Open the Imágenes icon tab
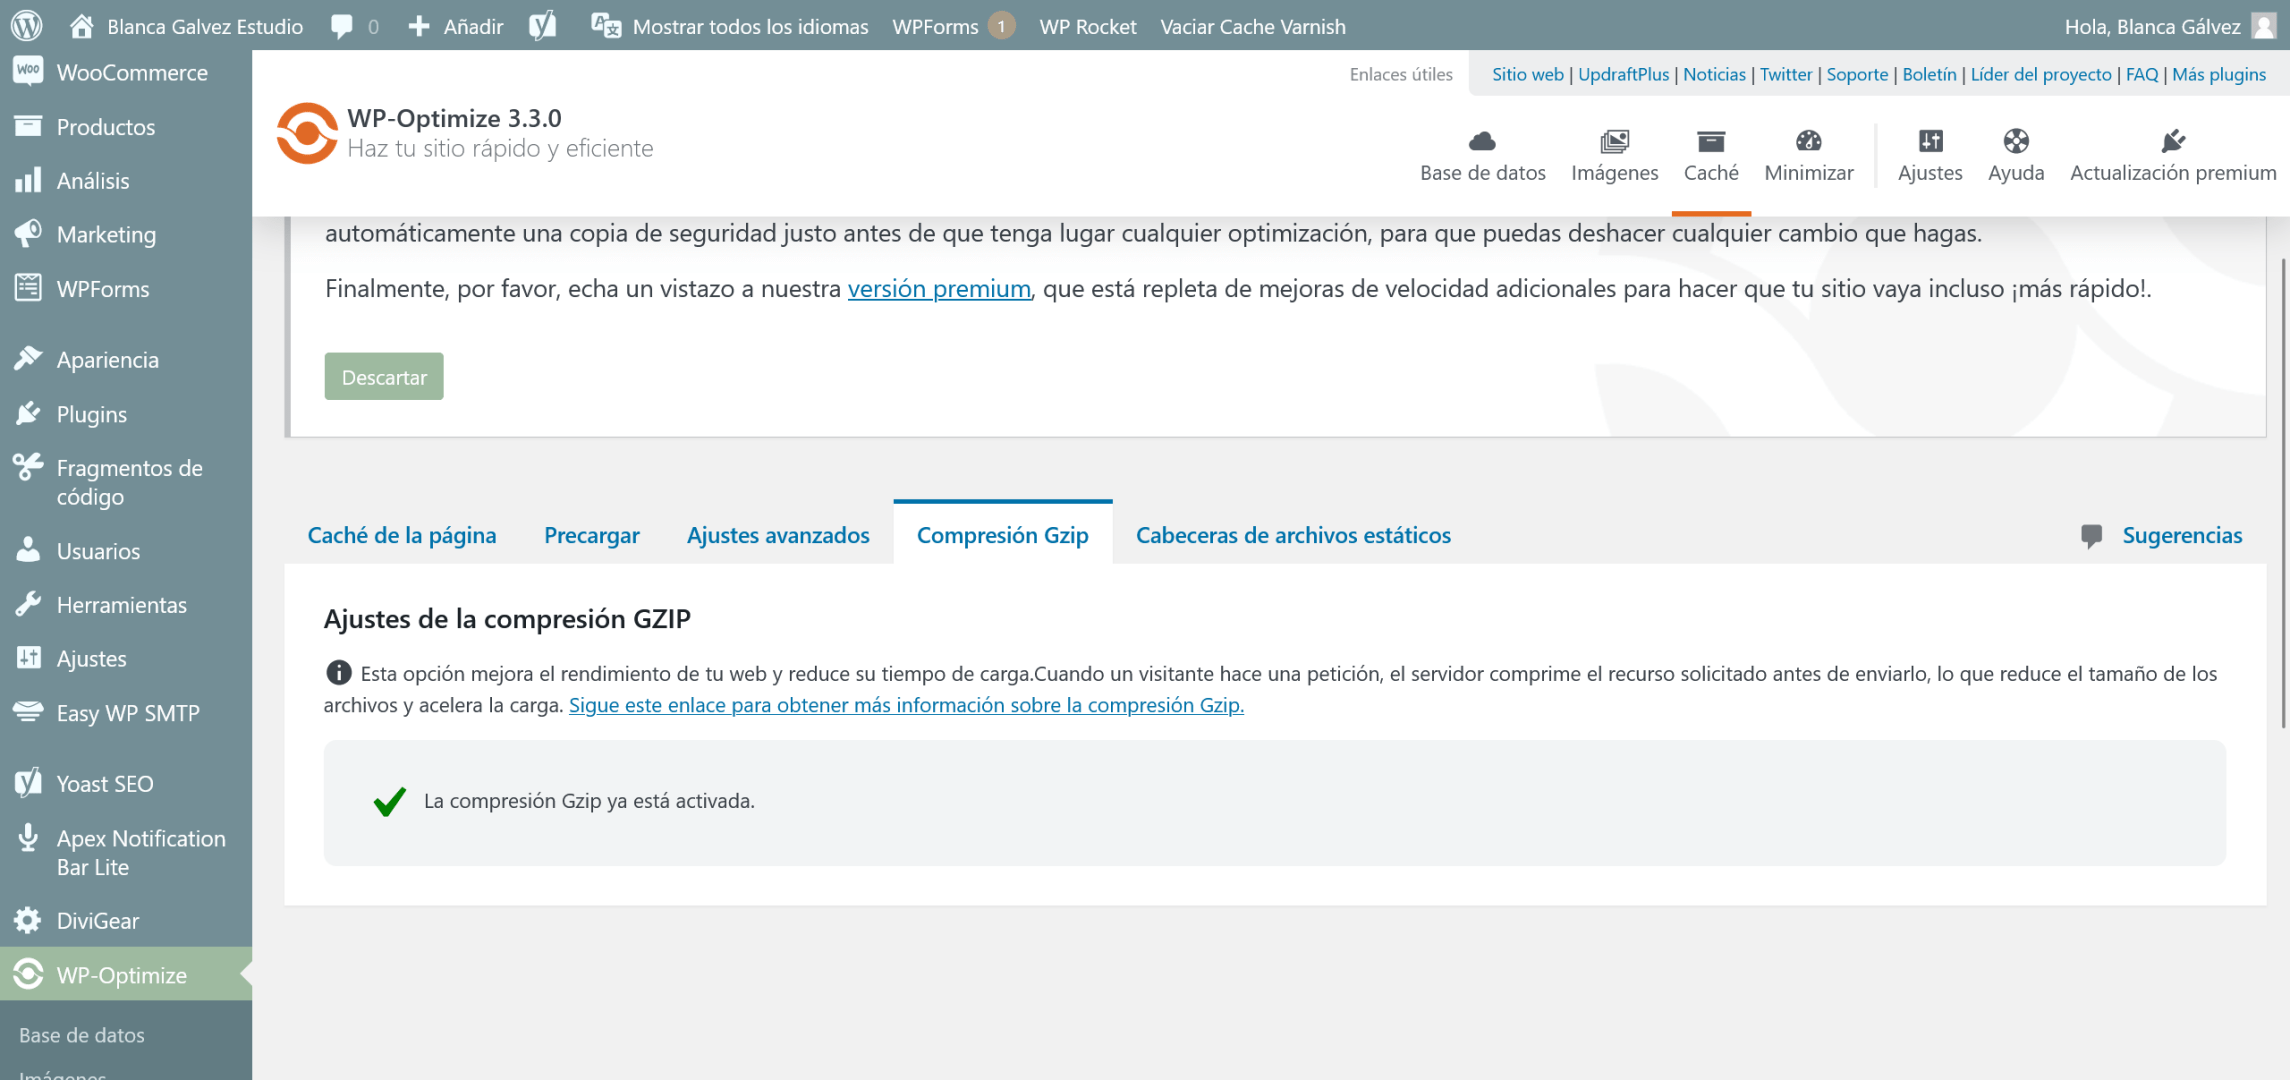The image size is (2290, 1080). coord(1614,141)
